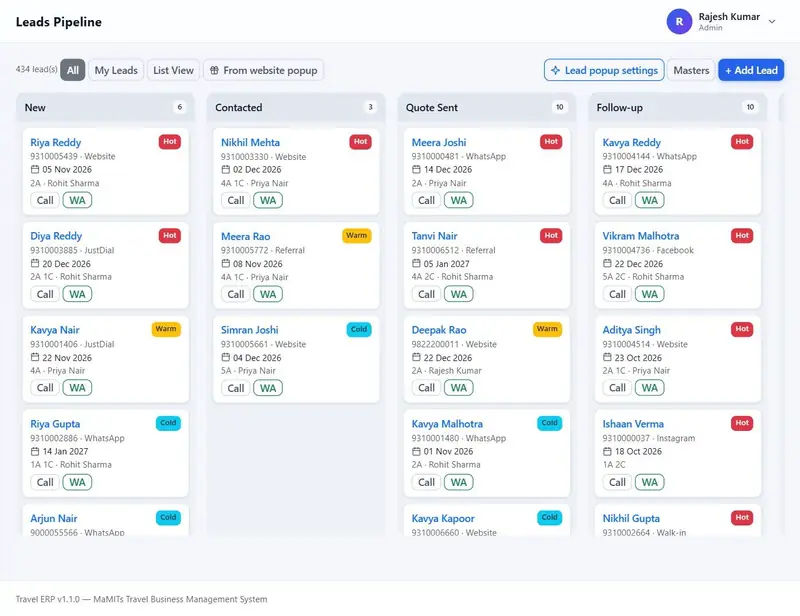The height and width of the screenshot is (616, 800).
Task: Open WA for Kavya Malhotra
Action: click(459, 482)
